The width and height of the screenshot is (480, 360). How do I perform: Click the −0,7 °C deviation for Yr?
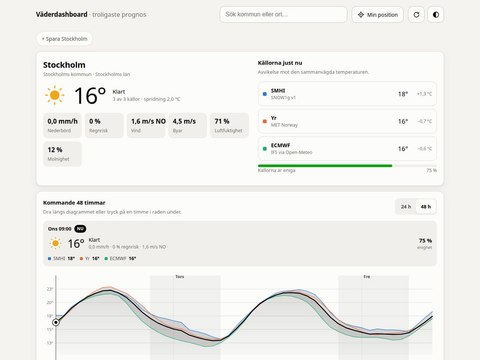tap(424, 121)
